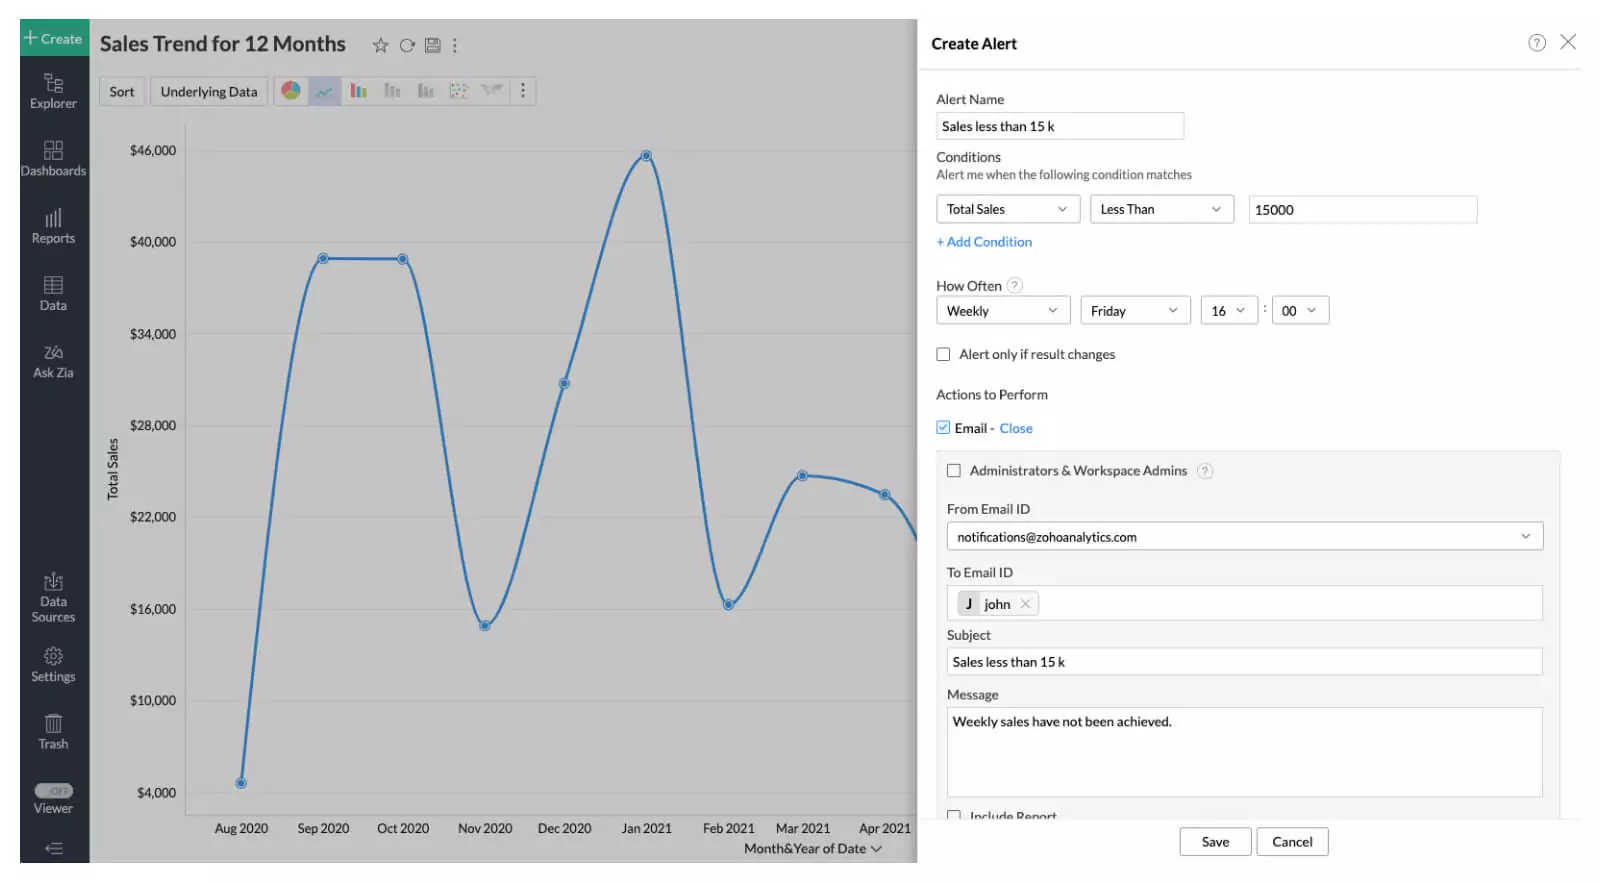Screen dimensions: 1600x882
Task: Go to Dashboards in the sidebar
Action: 53,159
